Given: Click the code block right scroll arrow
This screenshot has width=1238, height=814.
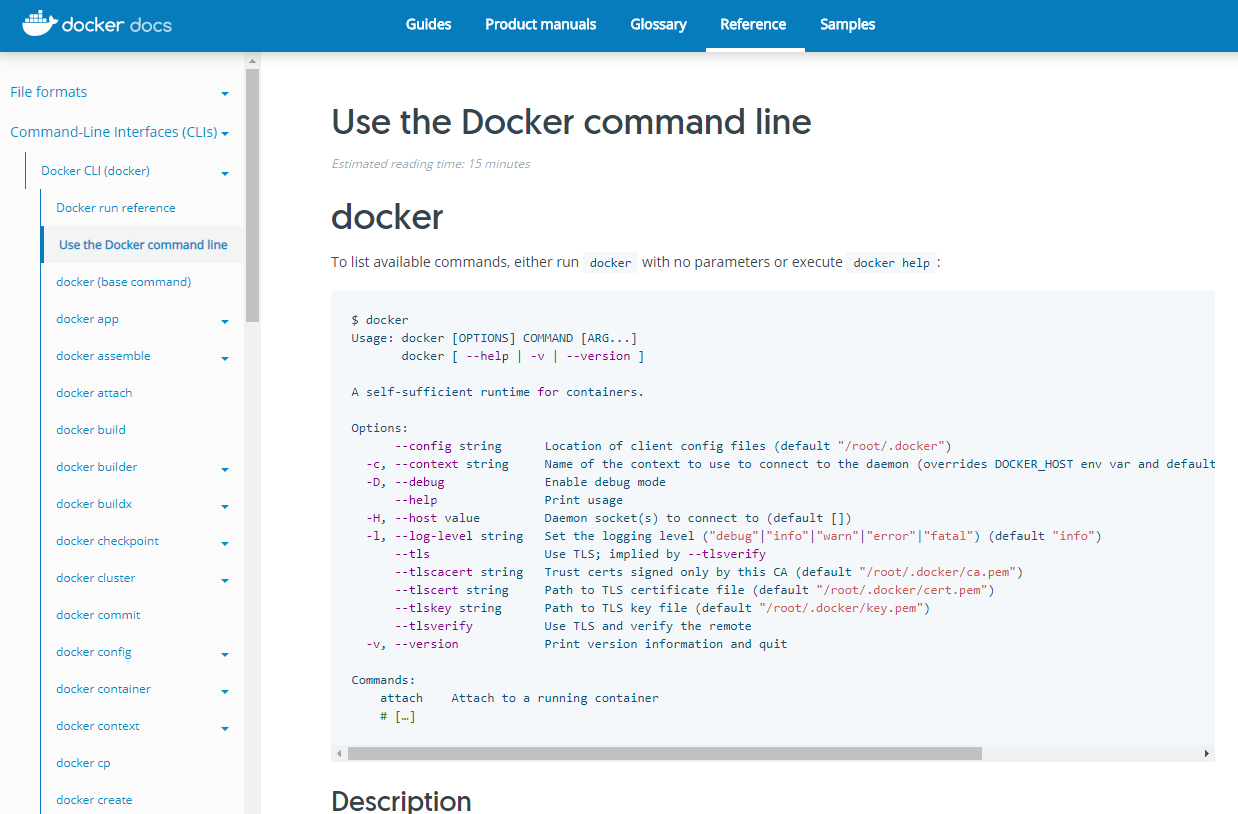Looking at the screenshot, I should [1206, 753].
